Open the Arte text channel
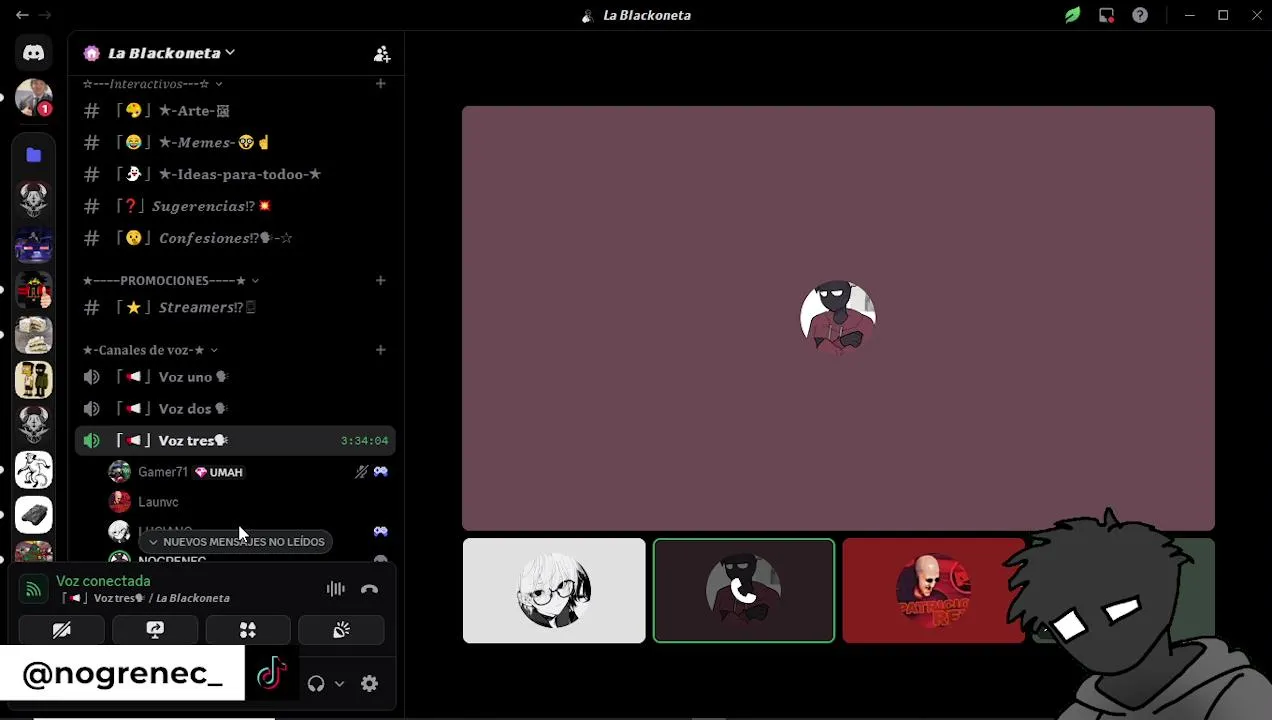The height and width of the screenshot is (720, 1272). coord(236,111)
